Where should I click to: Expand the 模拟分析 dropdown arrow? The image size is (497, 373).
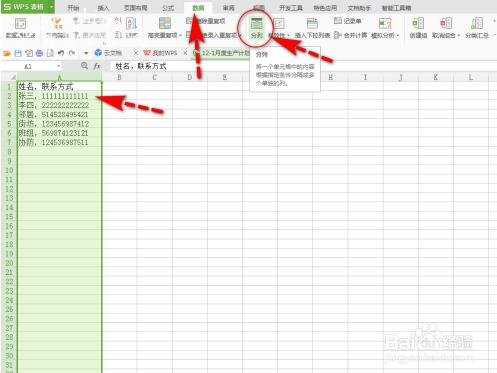pos(398,35)
